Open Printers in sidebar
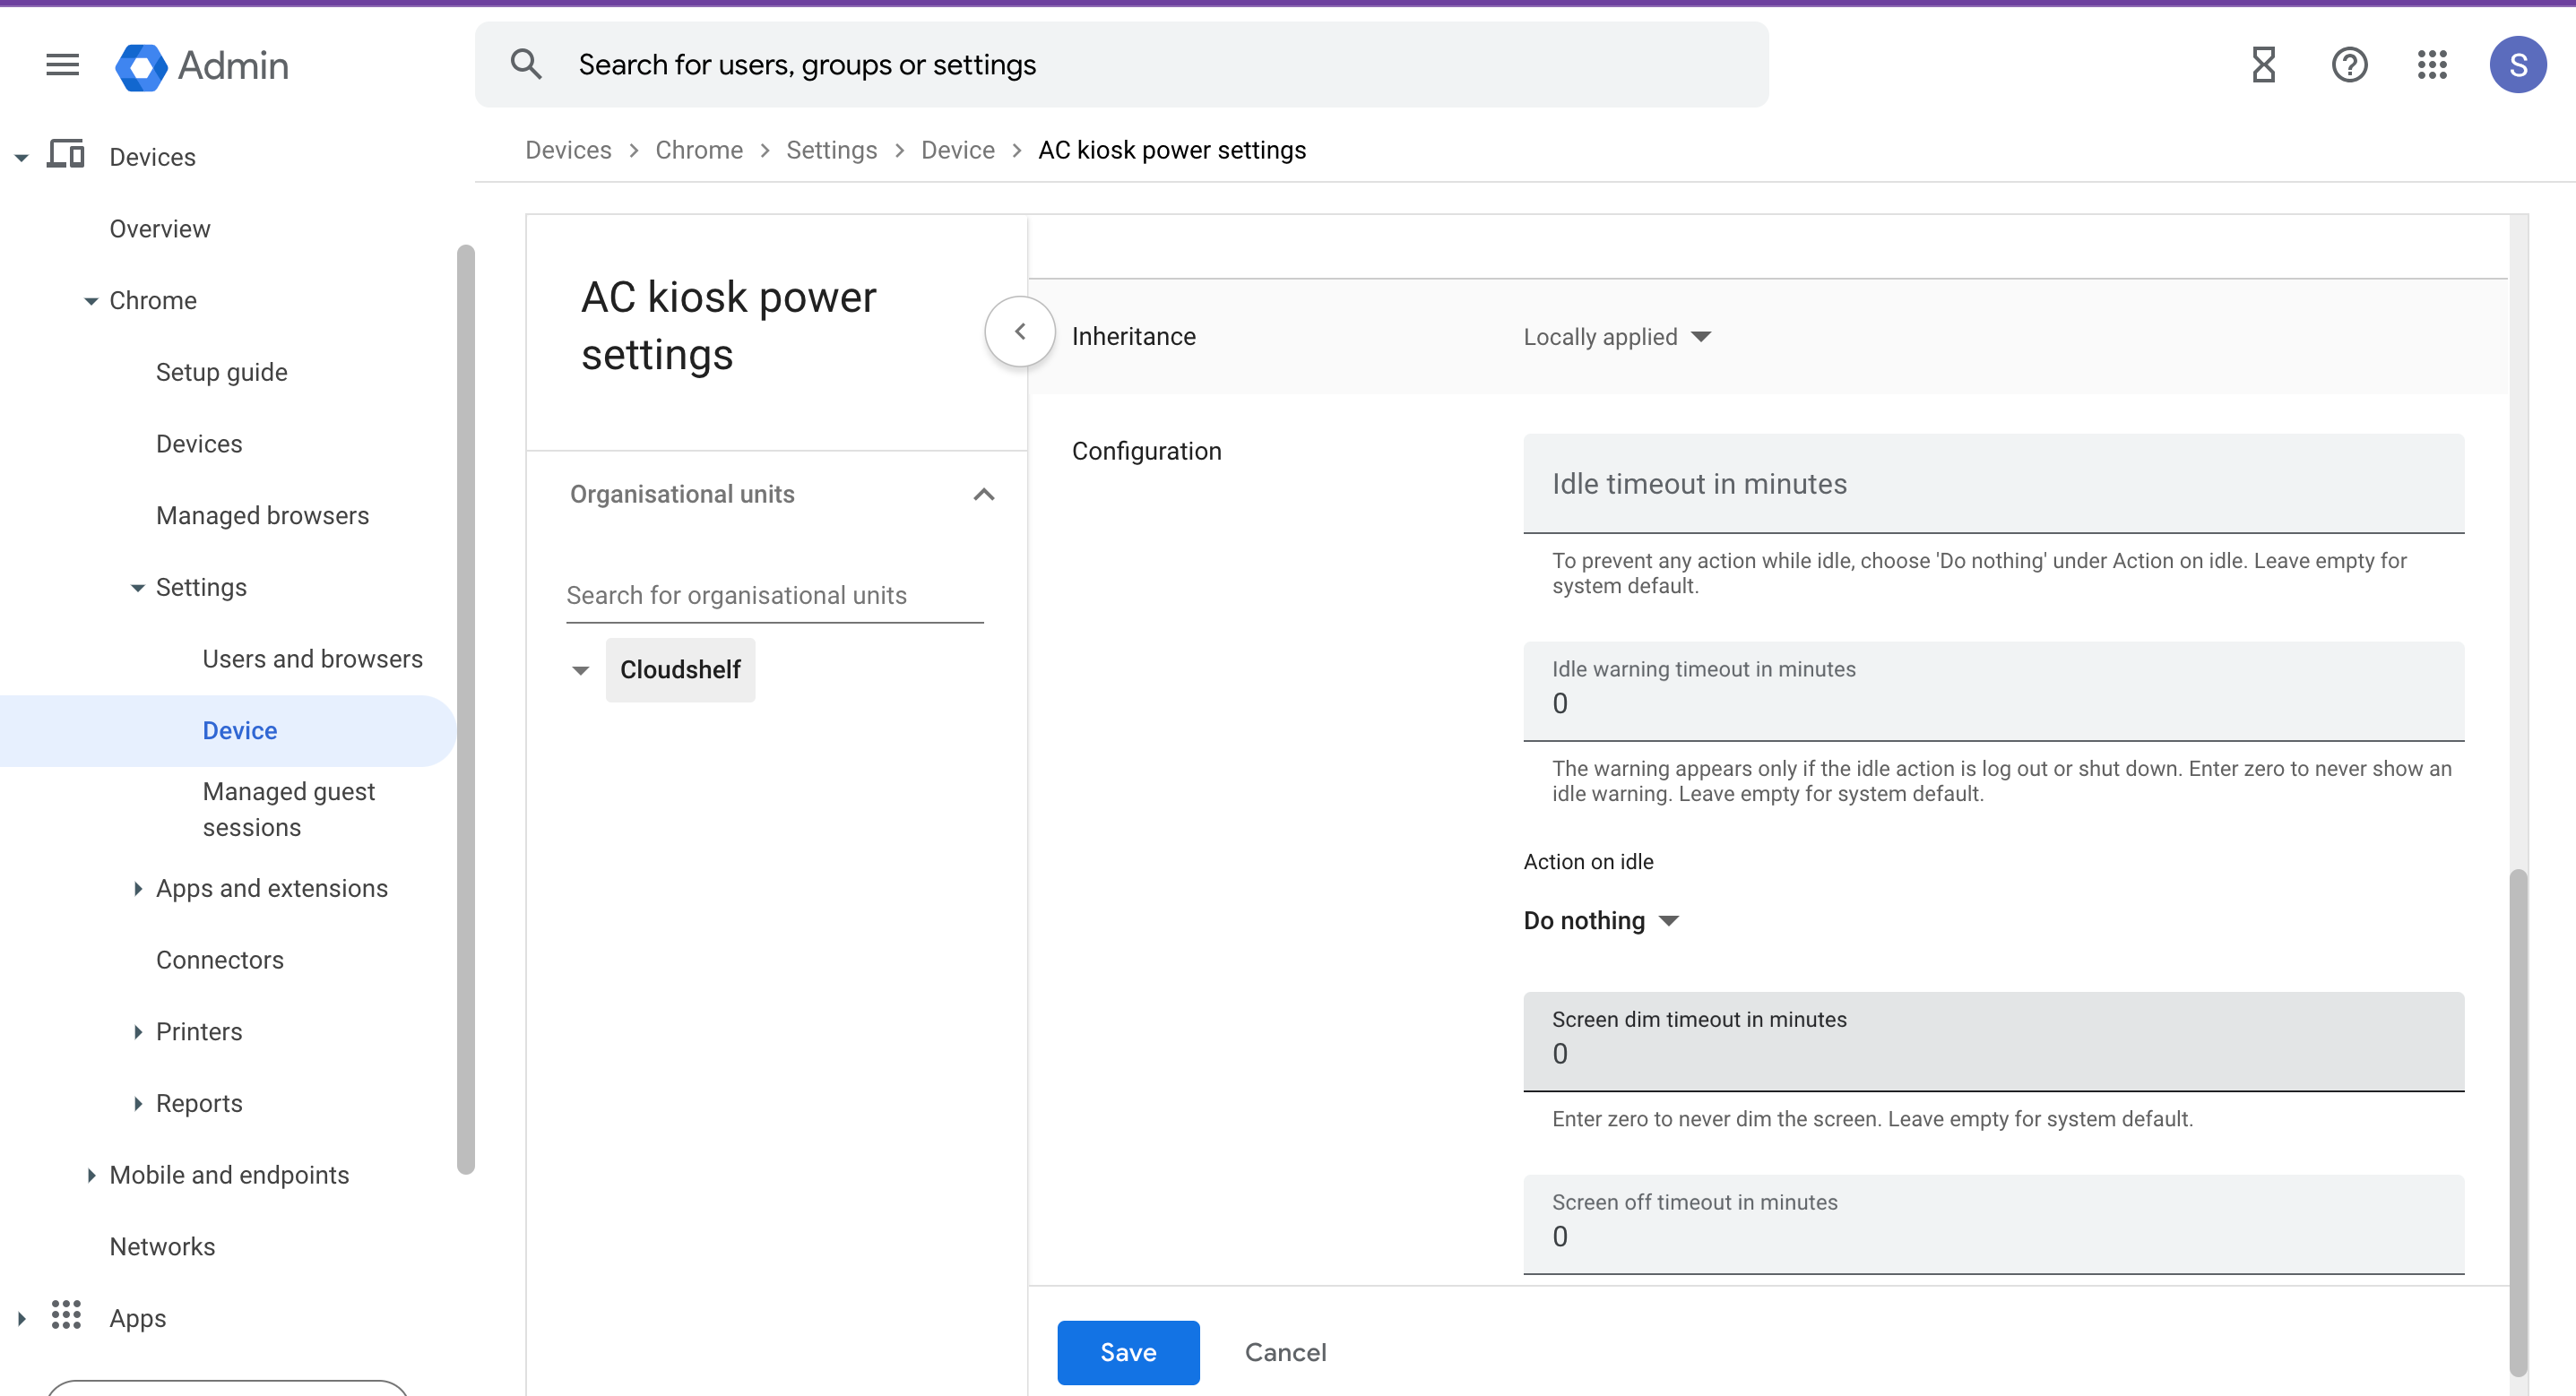Image resolution: width=2576 pixels, height=1396 pixels. click(x=199, y=1031)
